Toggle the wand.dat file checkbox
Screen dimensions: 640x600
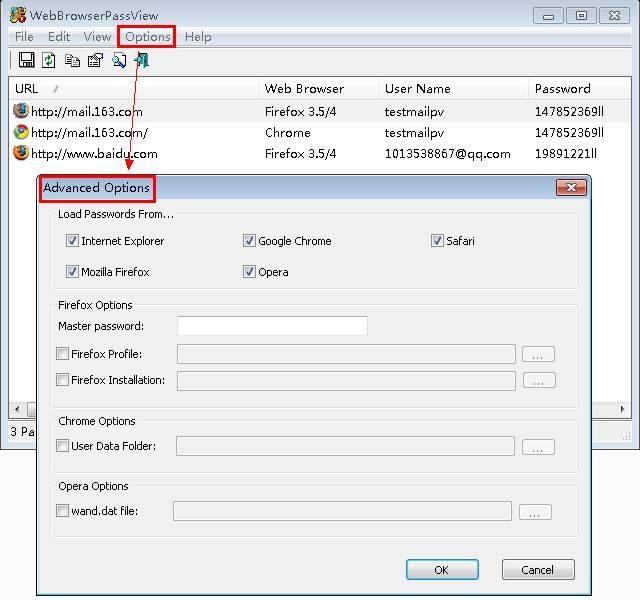coord(63,512)
